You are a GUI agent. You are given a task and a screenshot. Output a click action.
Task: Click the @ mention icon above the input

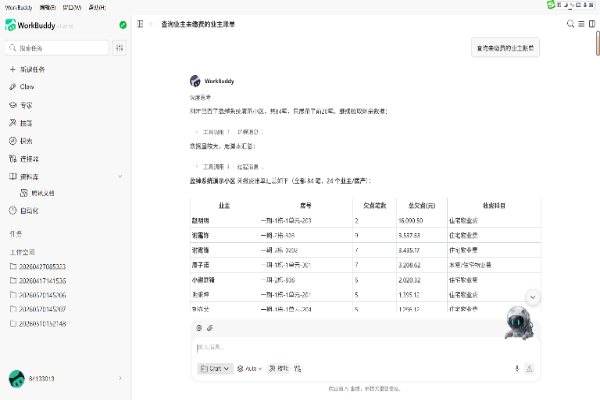tap(199, 328)
